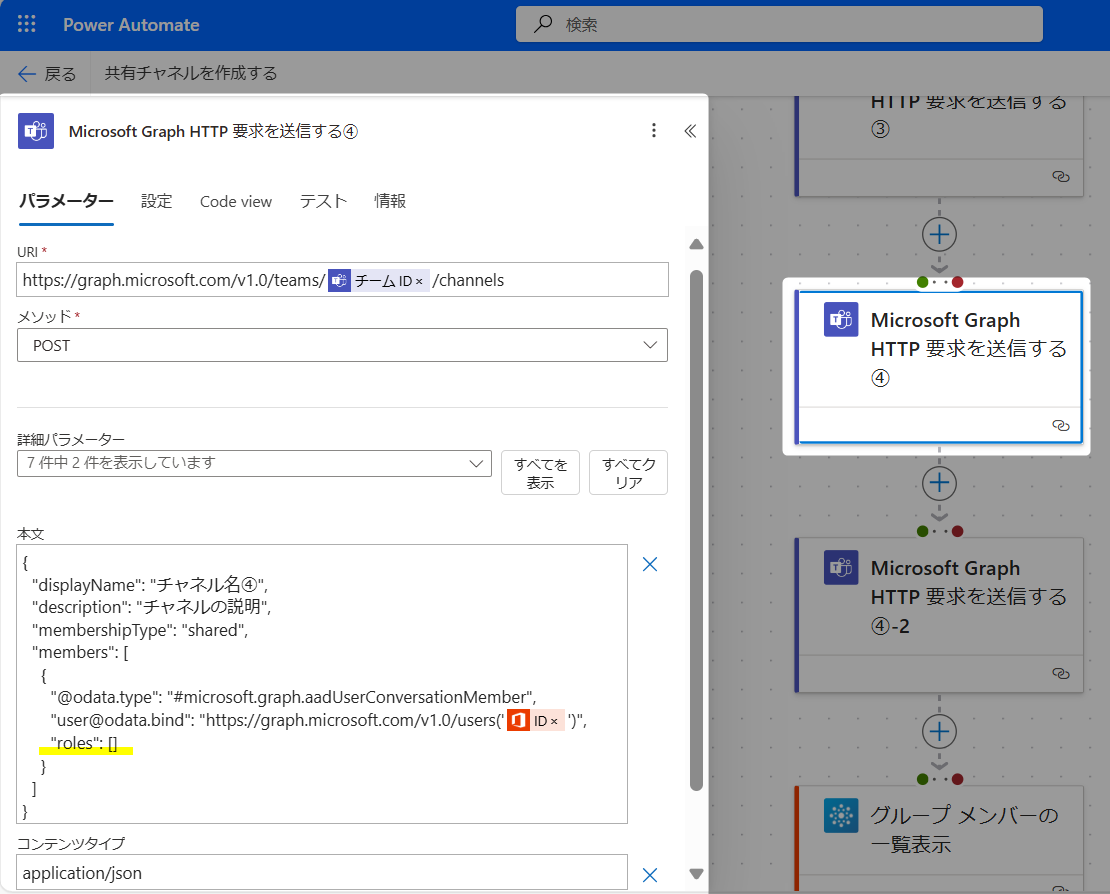Select the HTTP 要求を送信する④-2 card

click(939, 615)
